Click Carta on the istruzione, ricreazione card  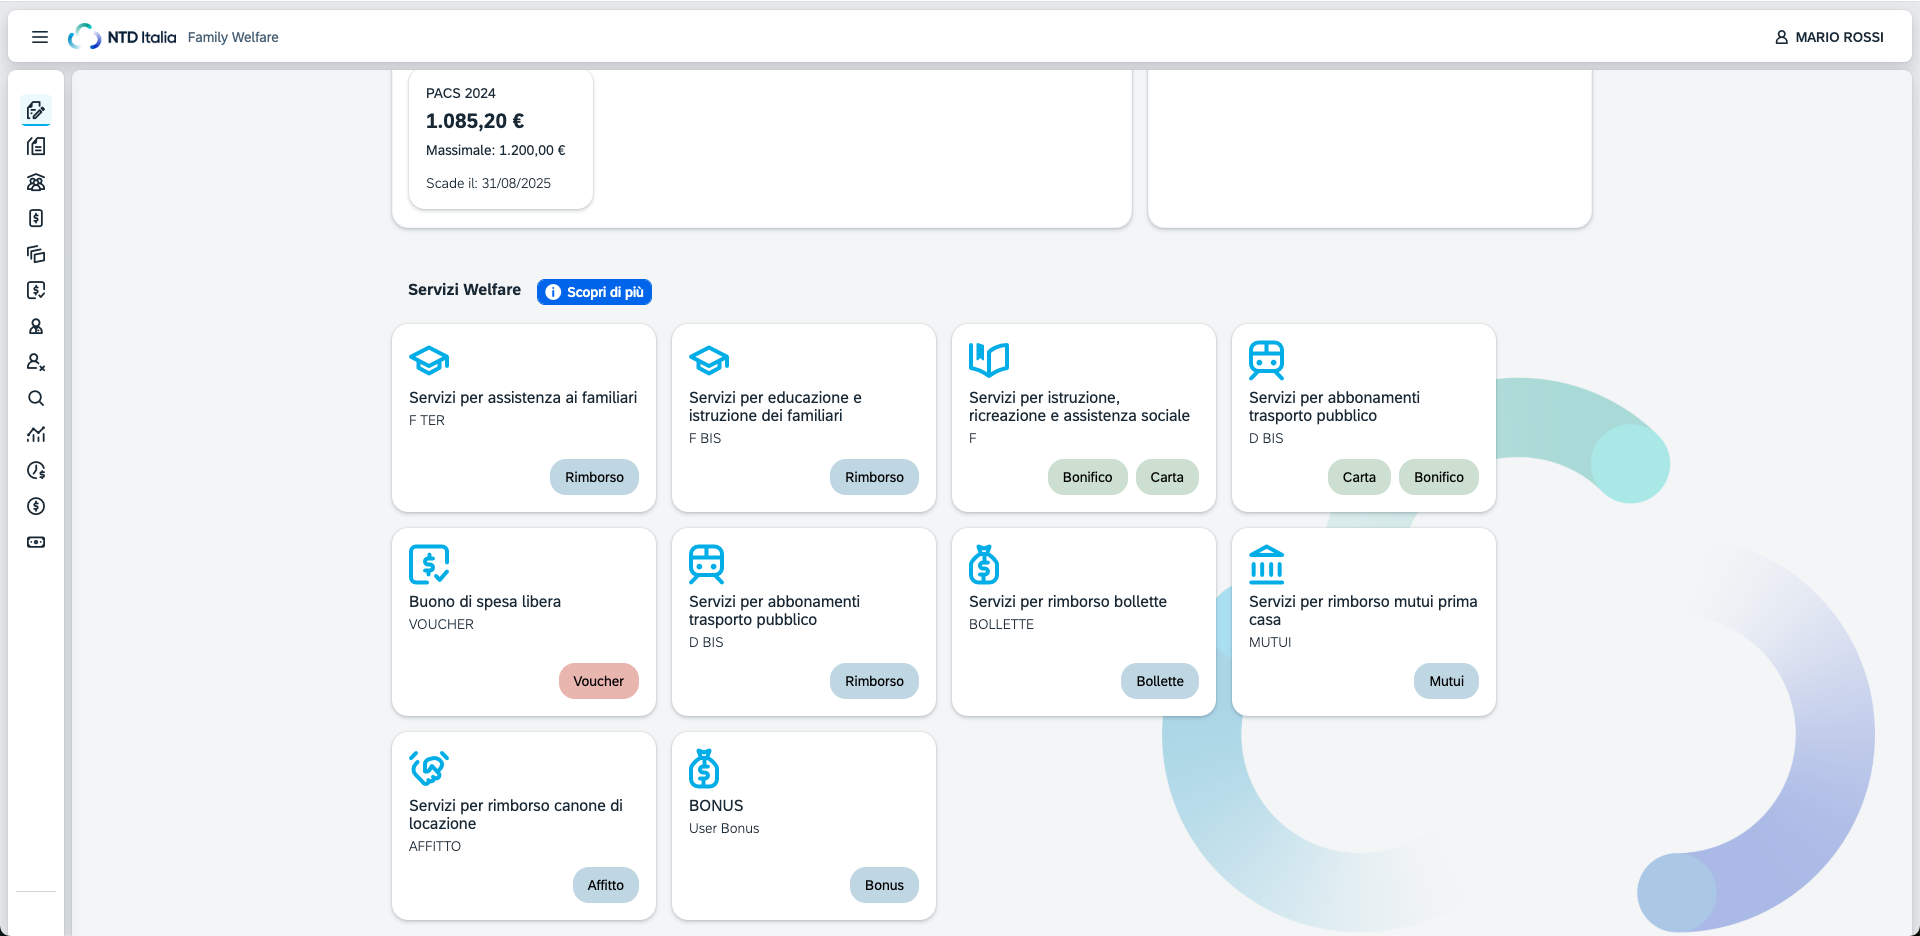[x=1167, y=477]
